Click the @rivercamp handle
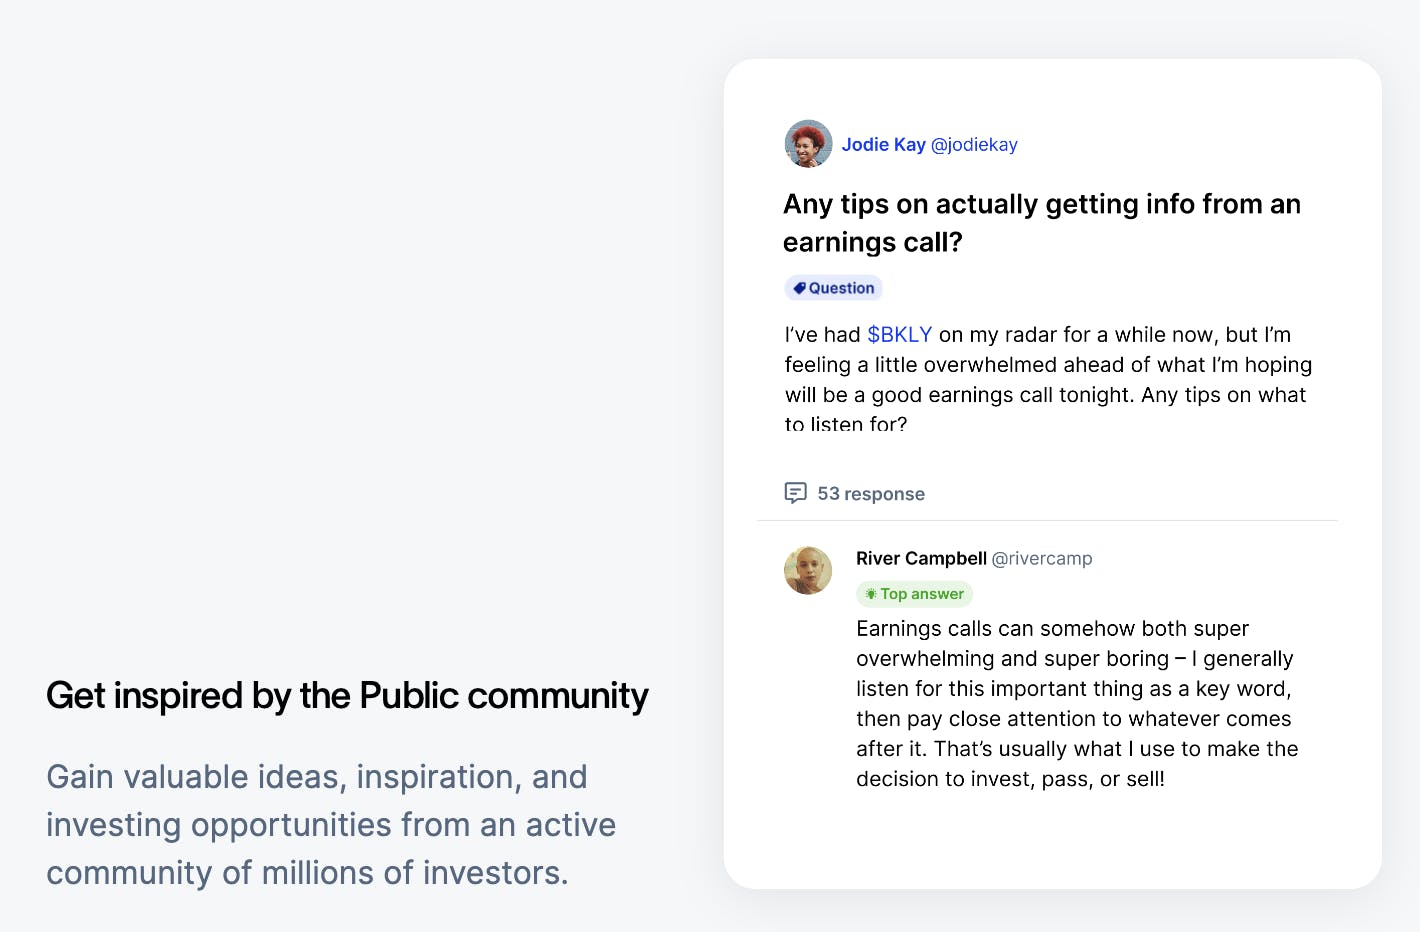 pos(1042,559)
